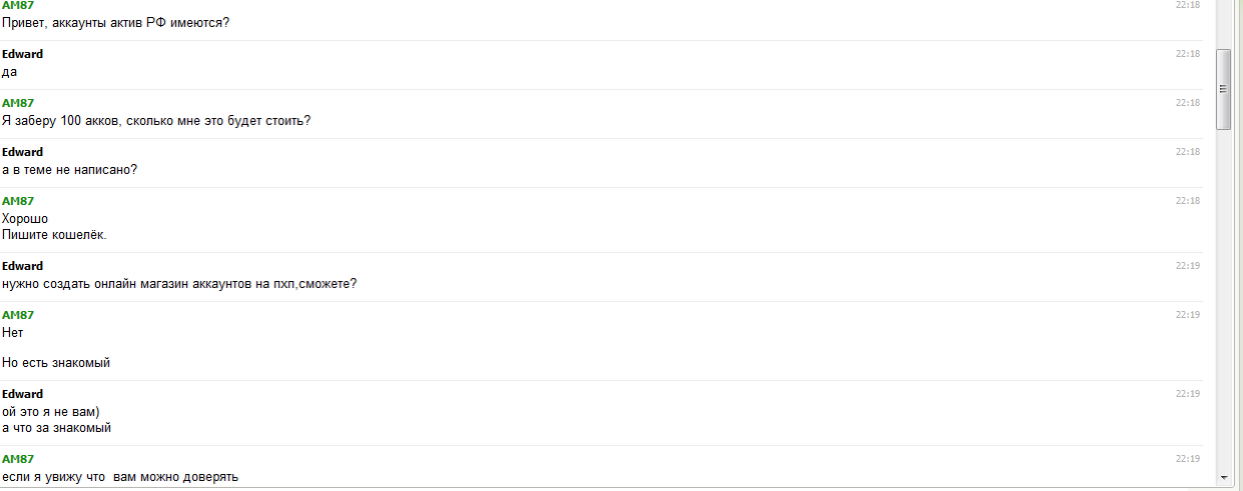Select the line 'Но есть знакомый'
Screen dimensions: 1243x491
[56, 362]
